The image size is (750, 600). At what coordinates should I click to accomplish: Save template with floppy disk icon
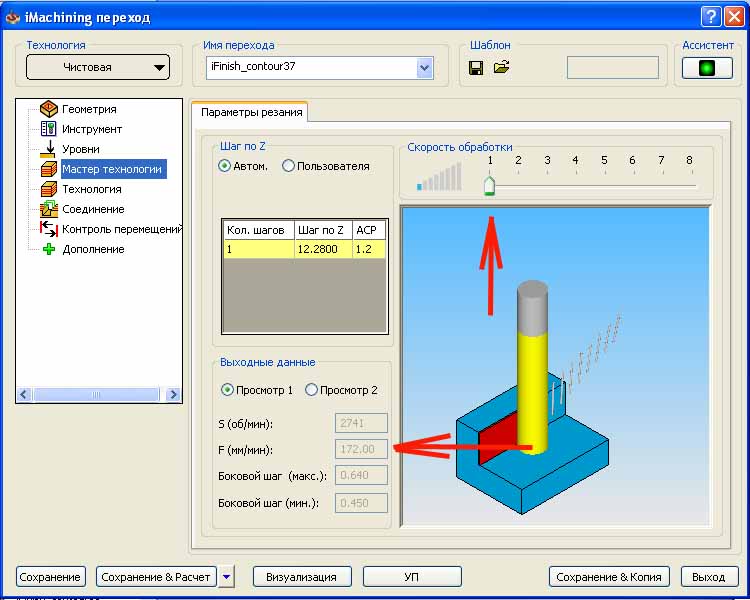(x=475, y=67)
